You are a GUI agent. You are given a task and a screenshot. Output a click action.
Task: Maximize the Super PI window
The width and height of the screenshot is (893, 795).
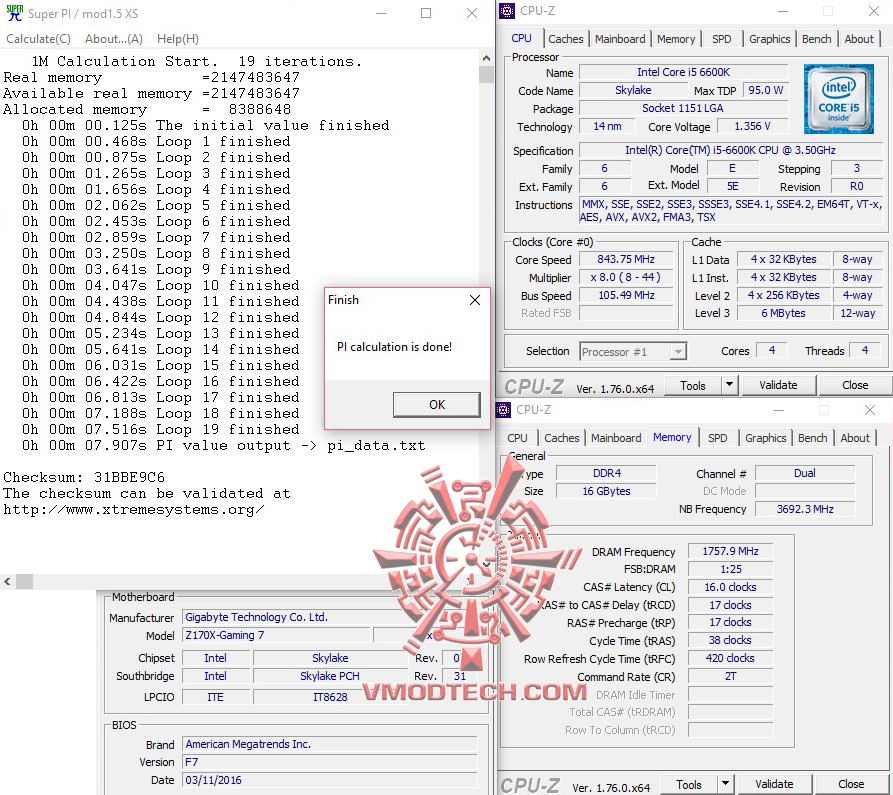(x=426, y=13)
